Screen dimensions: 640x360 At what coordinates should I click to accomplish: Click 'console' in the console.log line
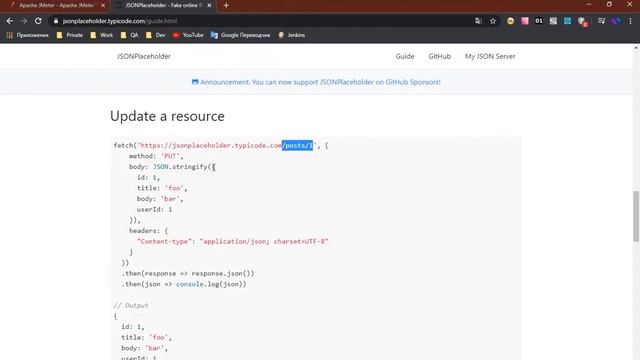coord(190,284)
